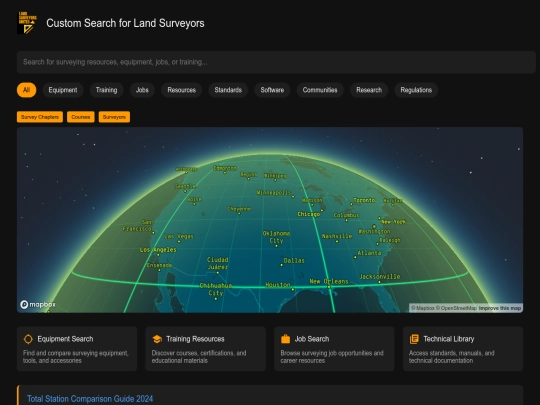Click the Chicago label on the globe

pyautogui.click(x=309, y=214)
